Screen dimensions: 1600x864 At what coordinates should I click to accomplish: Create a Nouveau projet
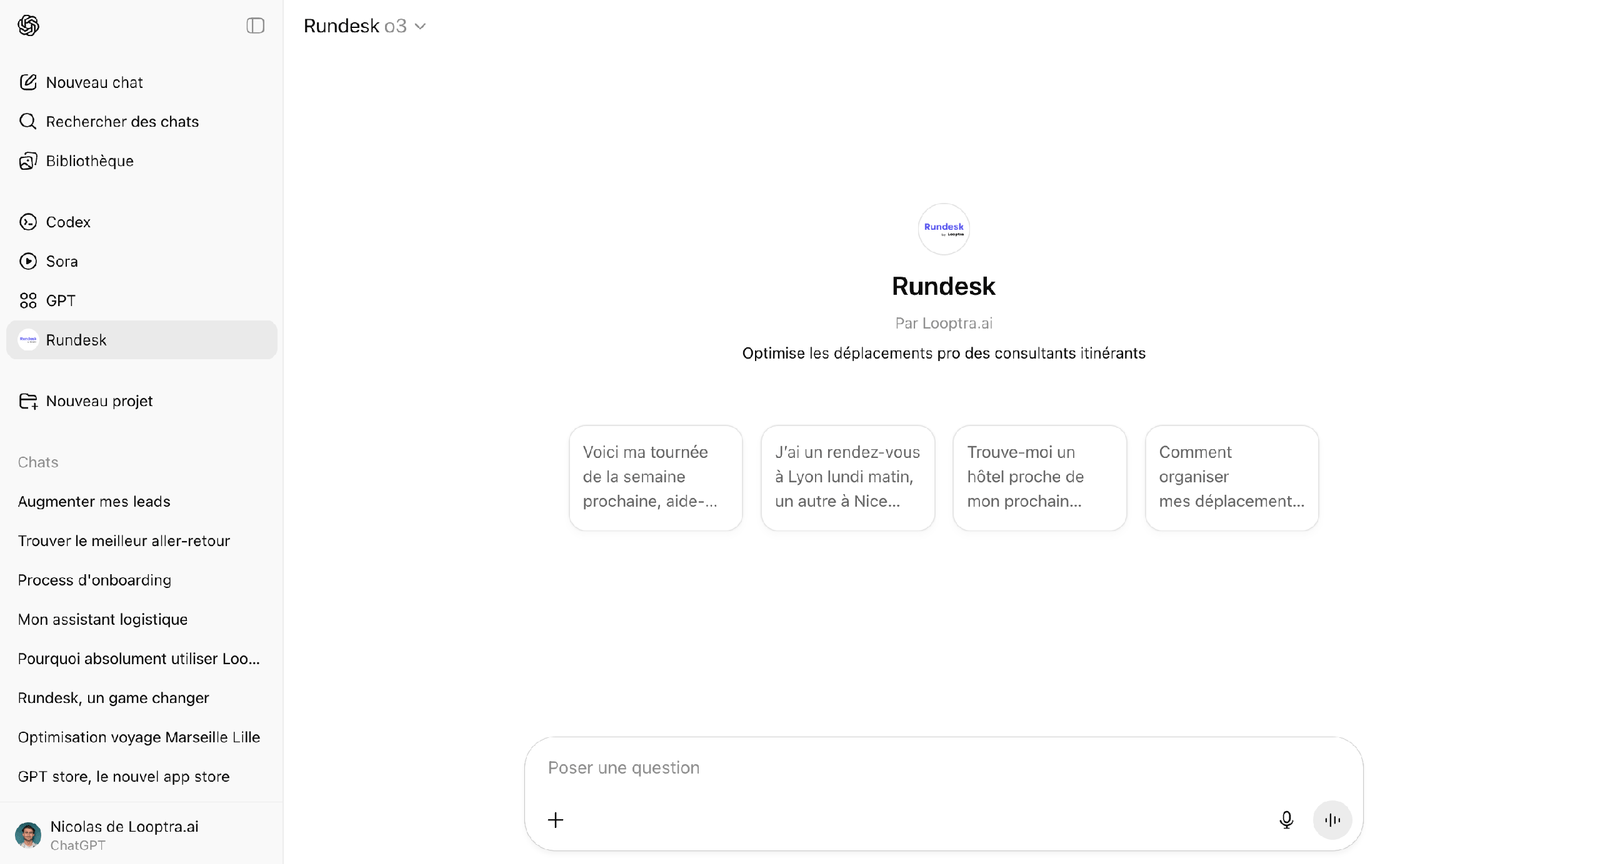click(98, 401)
